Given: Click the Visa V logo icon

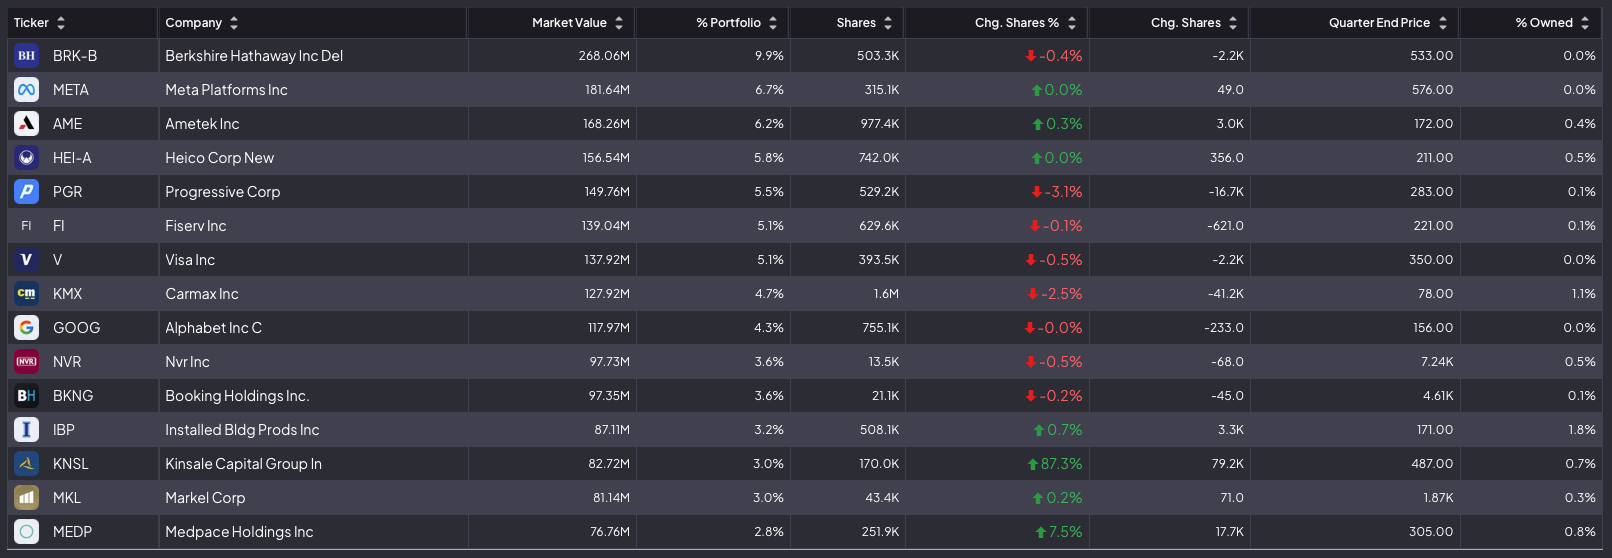Looking at the screenshot, I should (26, 260).
